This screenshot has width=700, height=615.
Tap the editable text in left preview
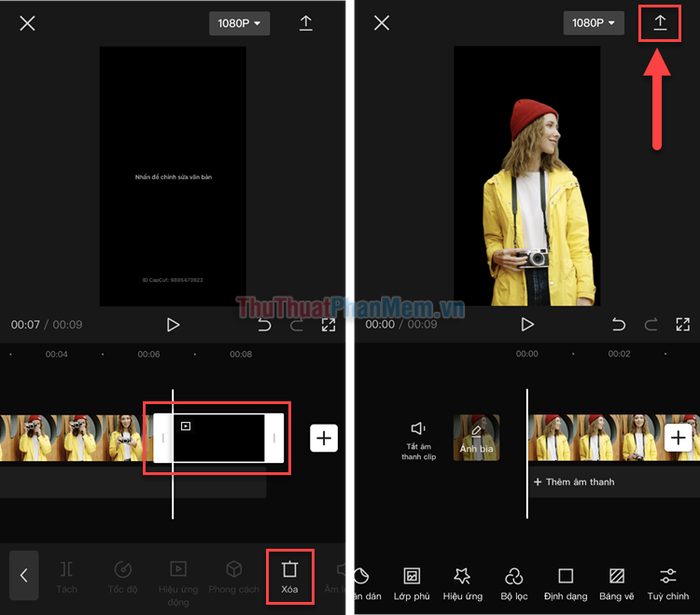[174, 177]
